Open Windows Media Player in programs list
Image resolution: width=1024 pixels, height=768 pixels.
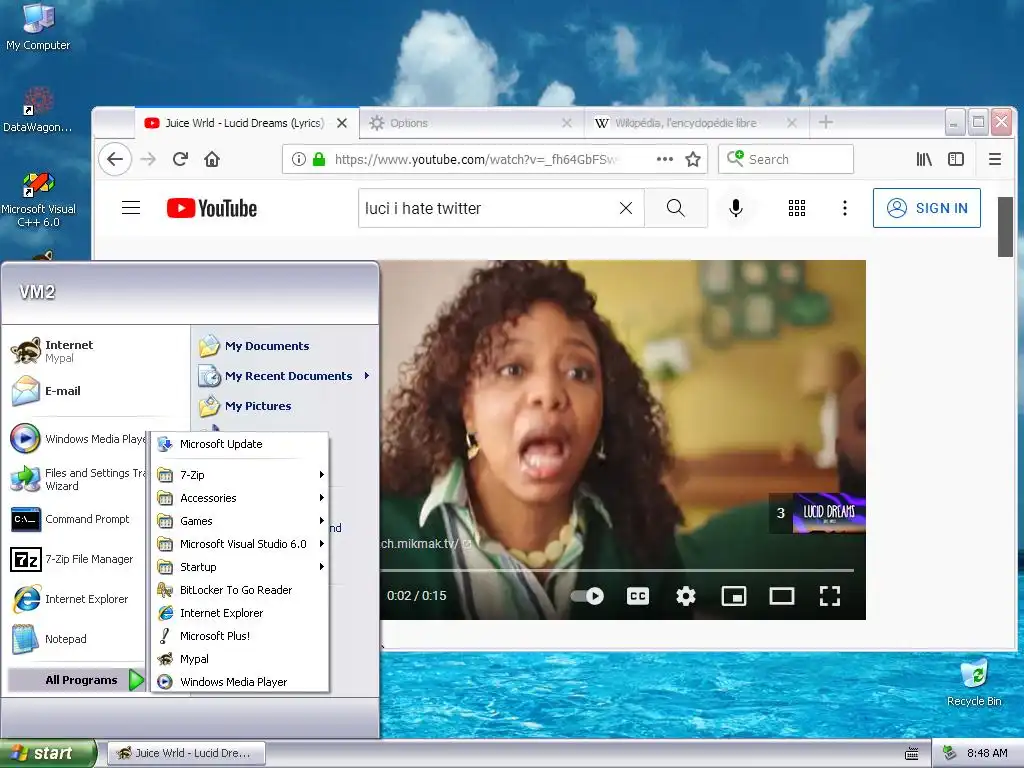[240, 682]
